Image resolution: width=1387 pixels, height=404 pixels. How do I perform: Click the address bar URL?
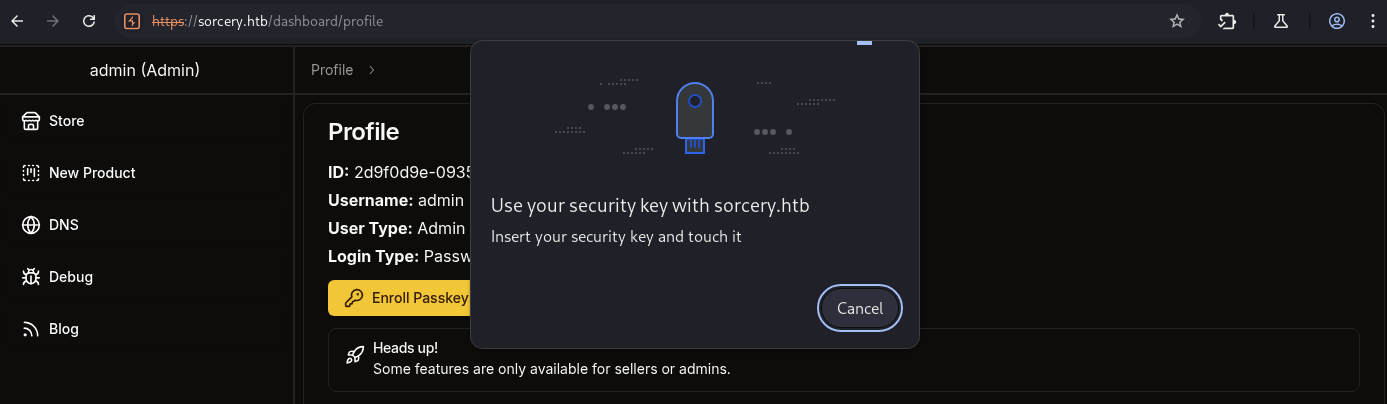point(267,20)
